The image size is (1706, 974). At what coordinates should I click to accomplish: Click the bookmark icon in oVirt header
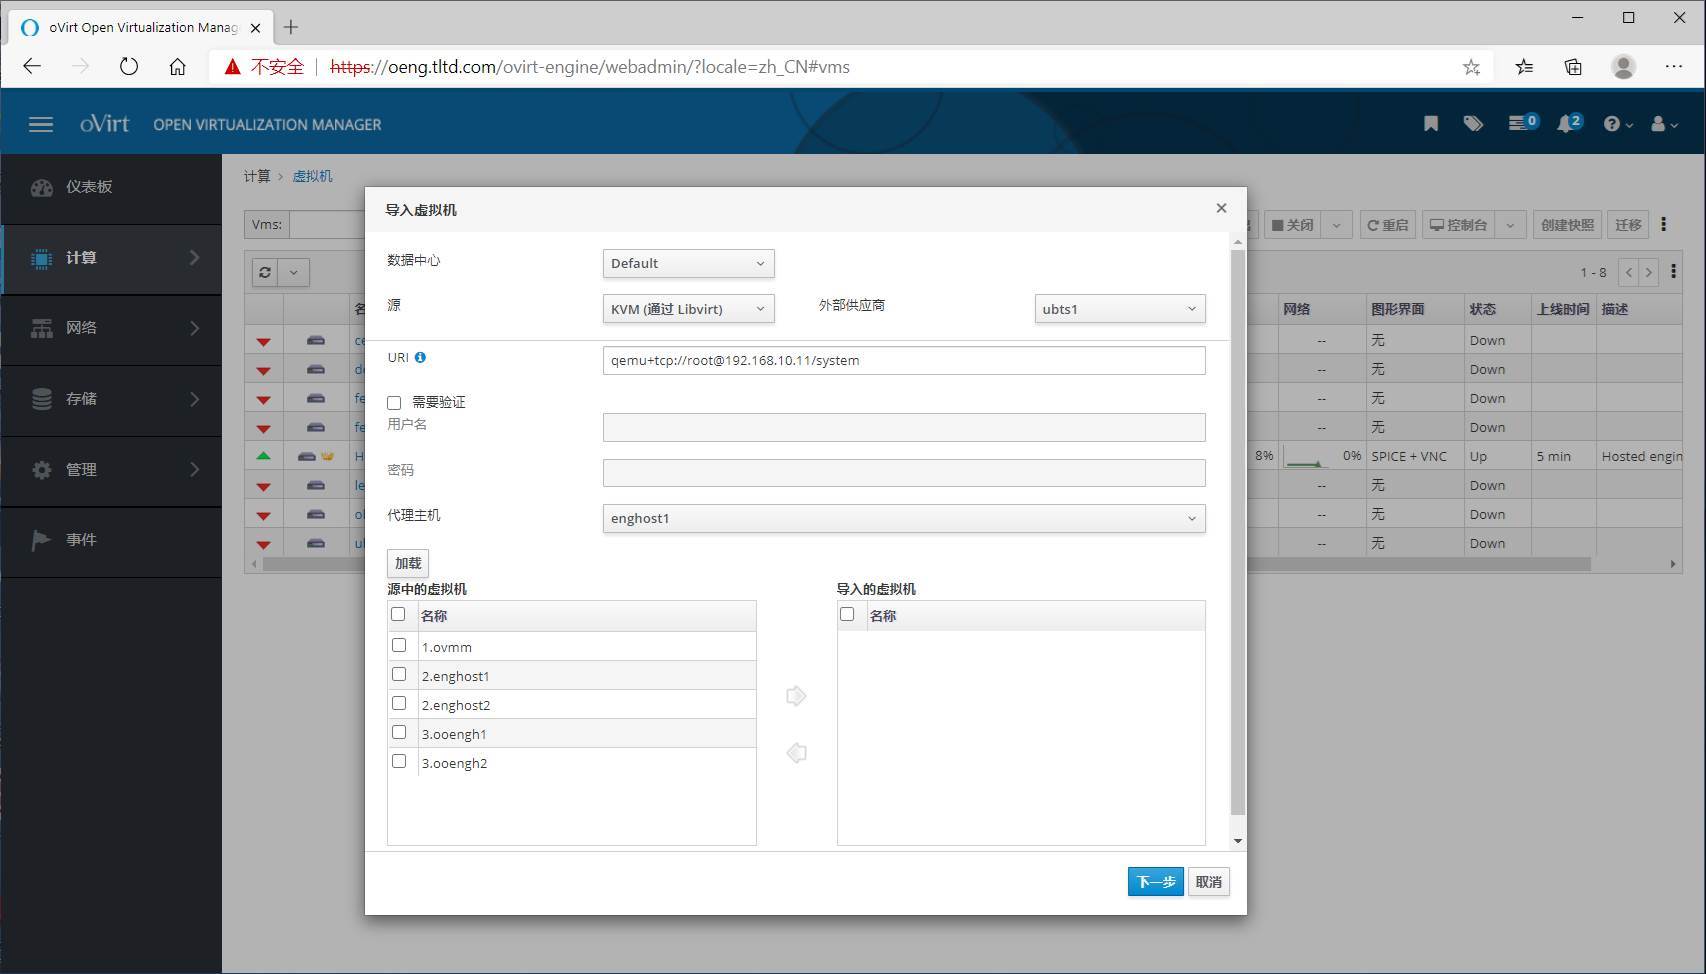coord(1431,124)
